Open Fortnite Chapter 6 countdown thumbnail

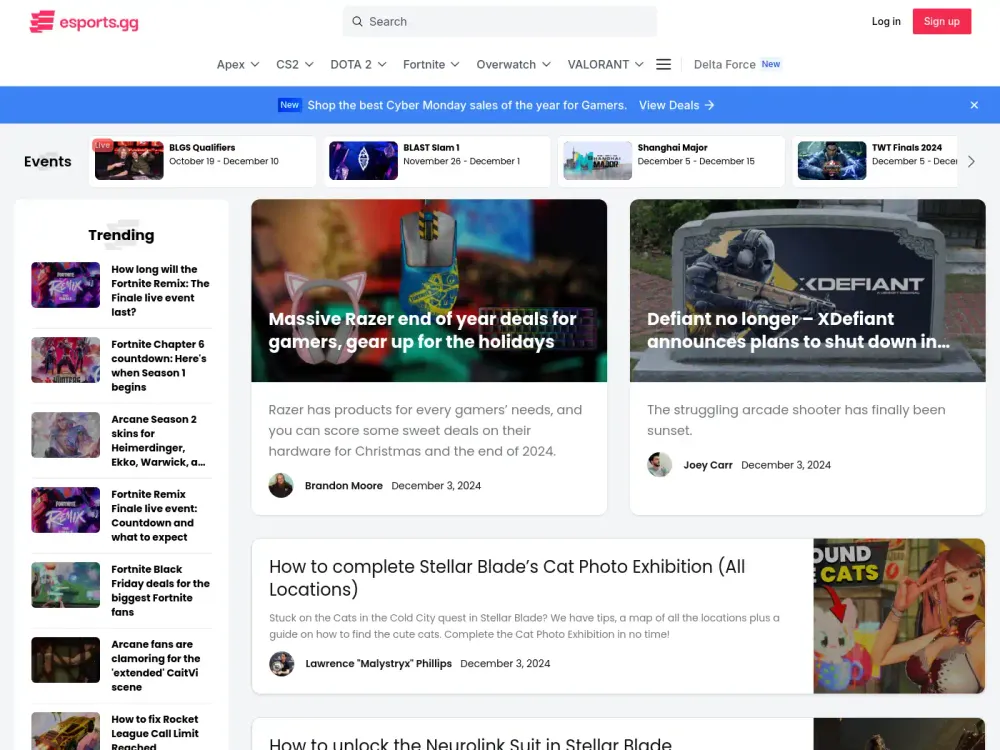pos(66,360)
